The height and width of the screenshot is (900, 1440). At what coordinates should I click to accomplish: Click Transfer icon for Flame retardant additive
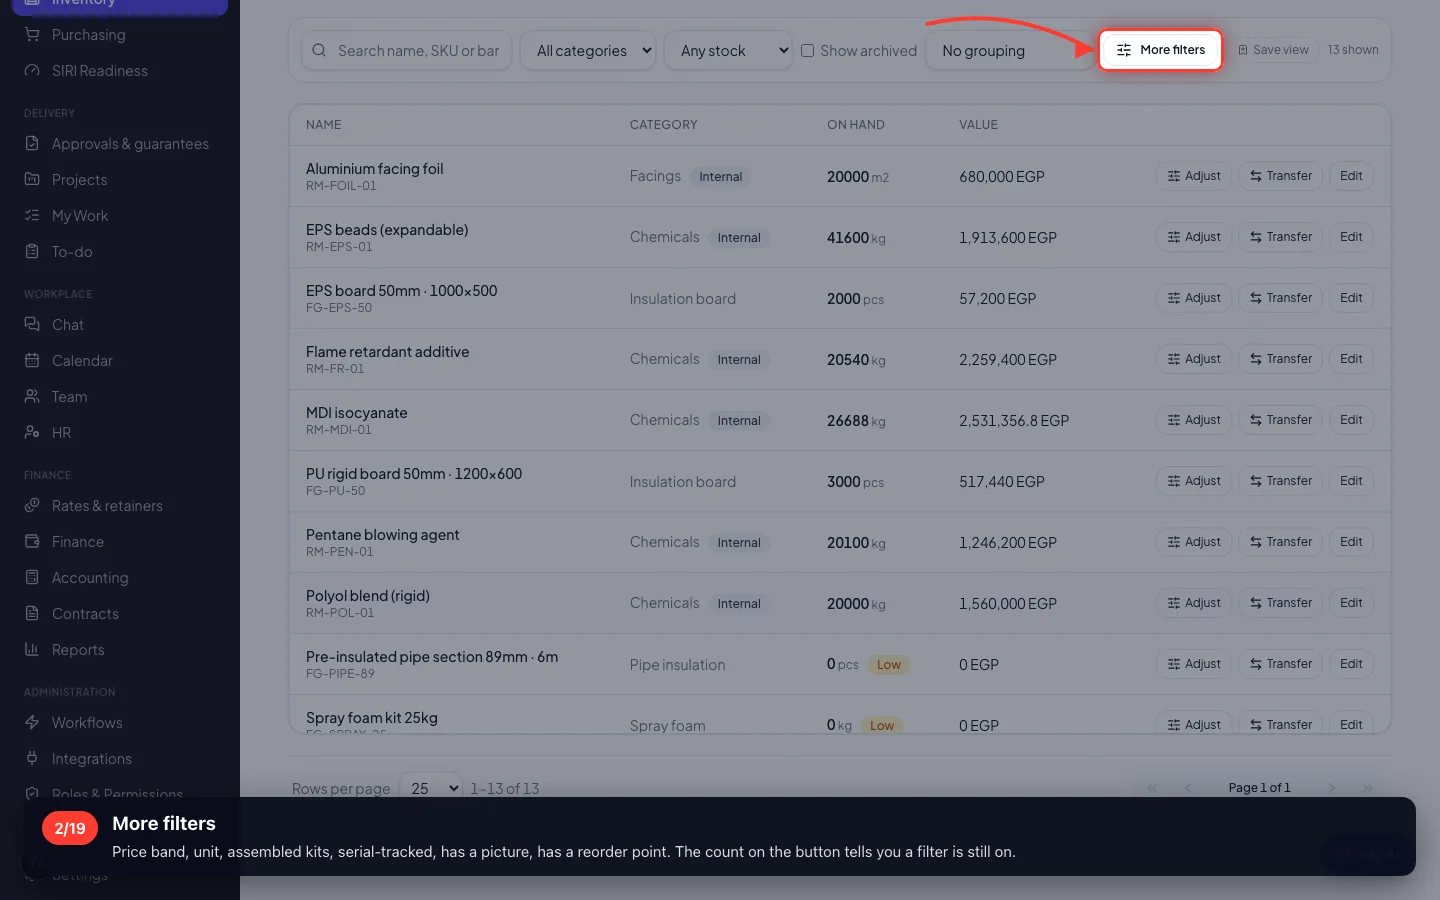pyautogui.click(x=1255, y=359)
